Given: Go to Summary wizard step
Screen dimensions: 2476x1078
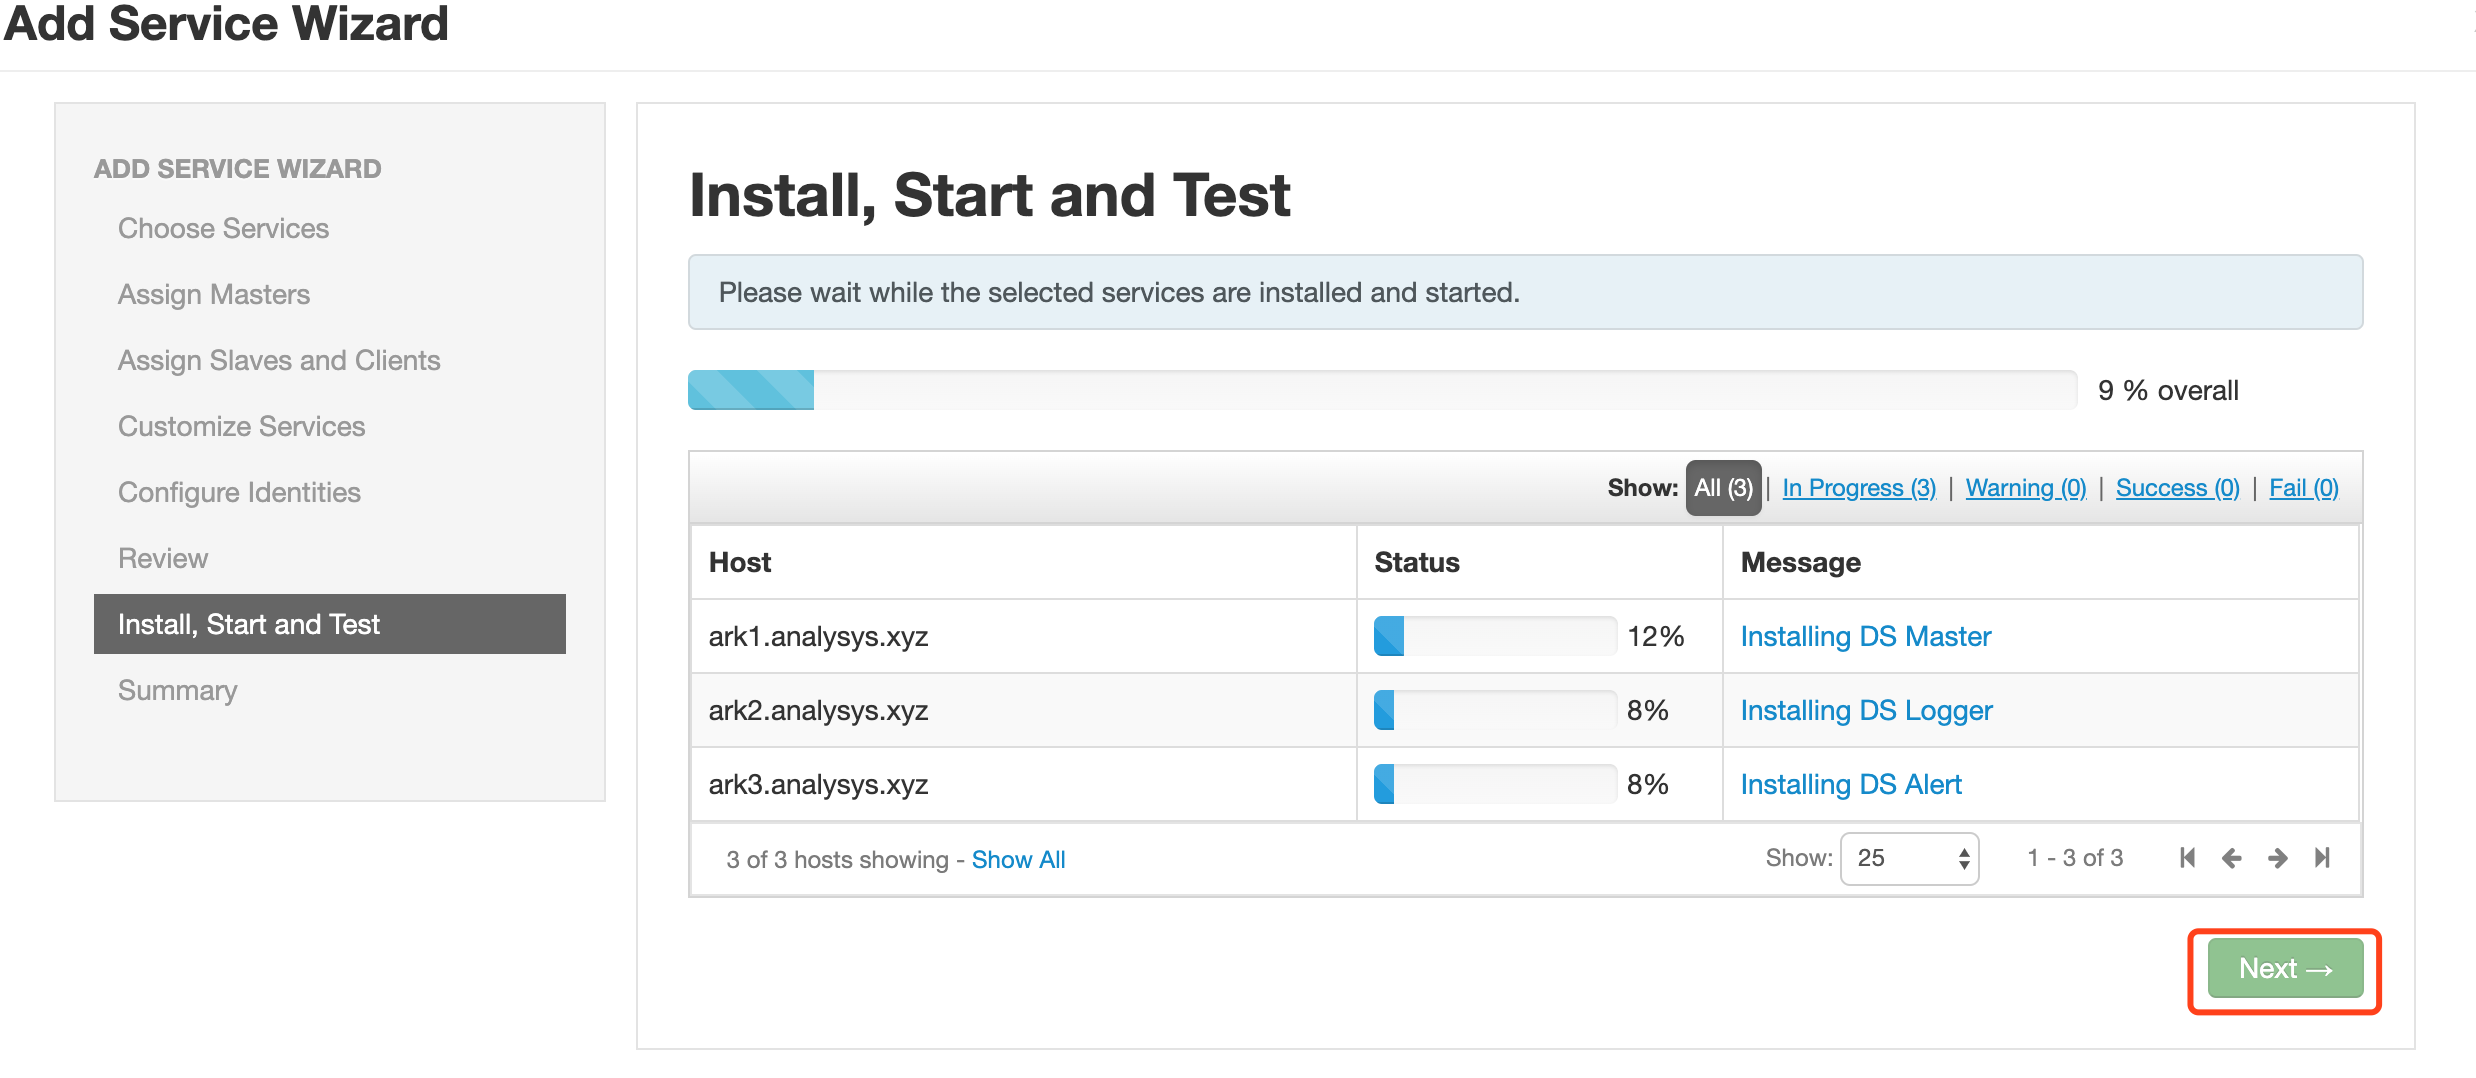Looking at the screenshot, I should (177, 690).
